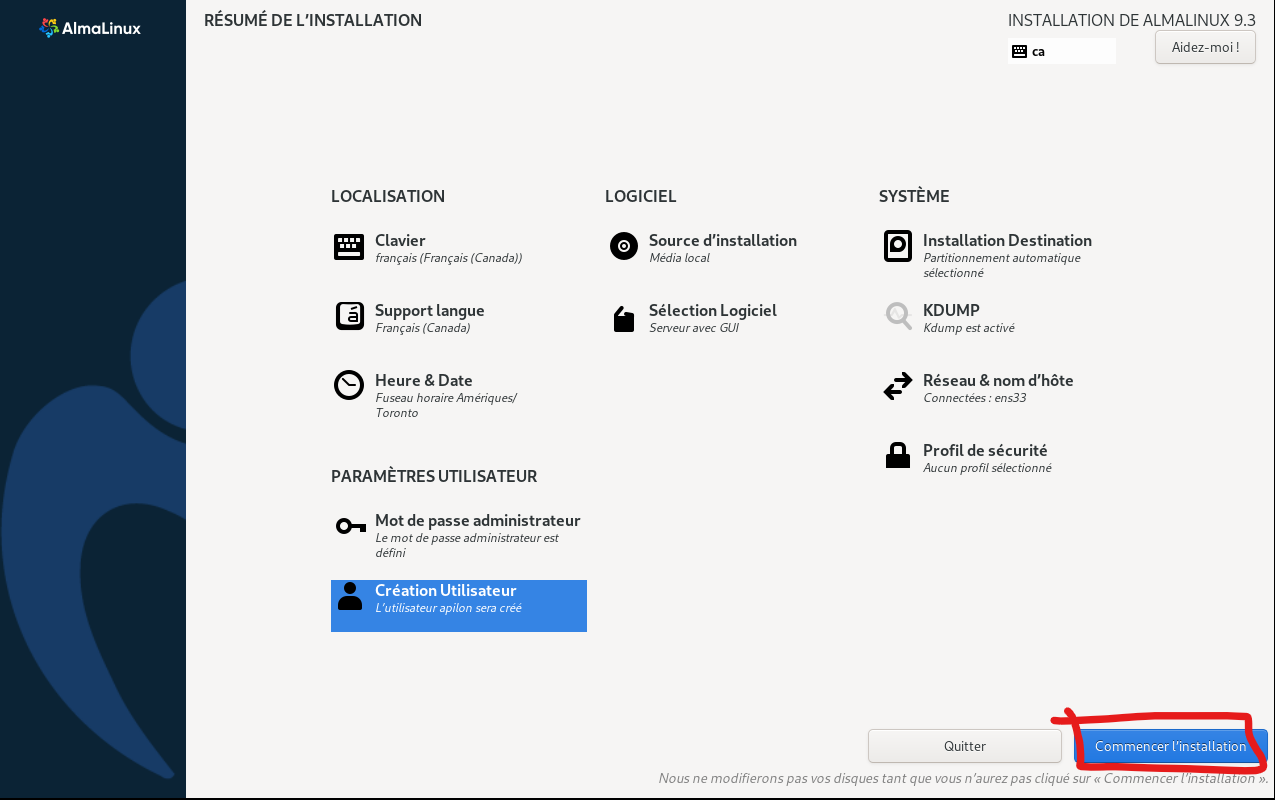Click the arrows icon for Réseau & nom d'hôte
Screen dimensions: 1275x800
[897, 386]
